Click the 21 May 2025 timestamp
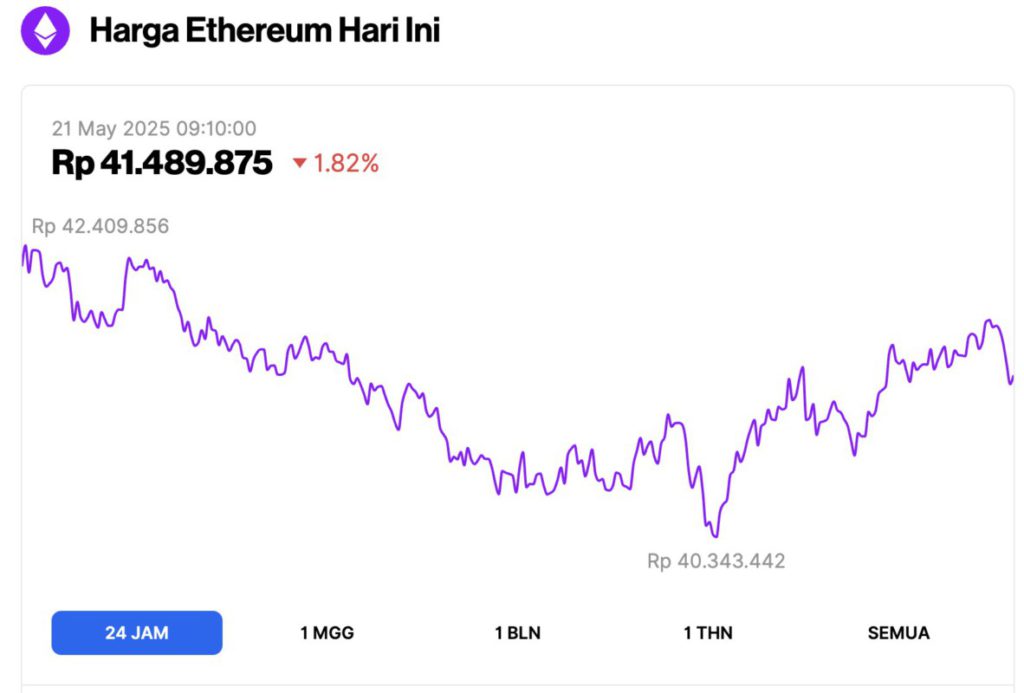The height and width of the screenshot is (693, 1024). tap(154, 128)
